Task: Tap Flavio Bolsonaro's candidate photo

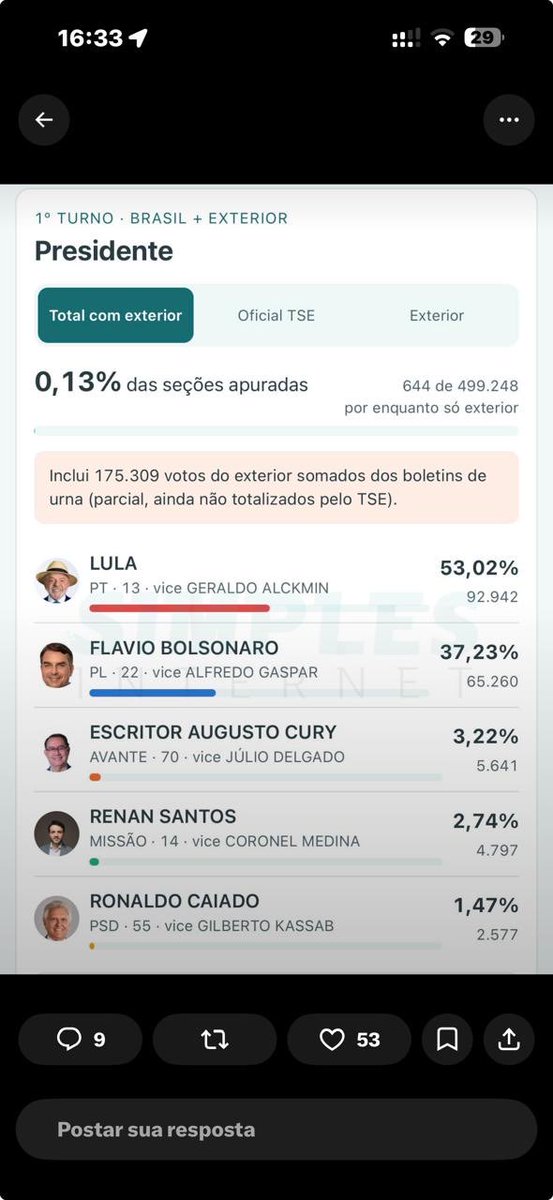Action: pyautogui.click(x=57, y=666)
